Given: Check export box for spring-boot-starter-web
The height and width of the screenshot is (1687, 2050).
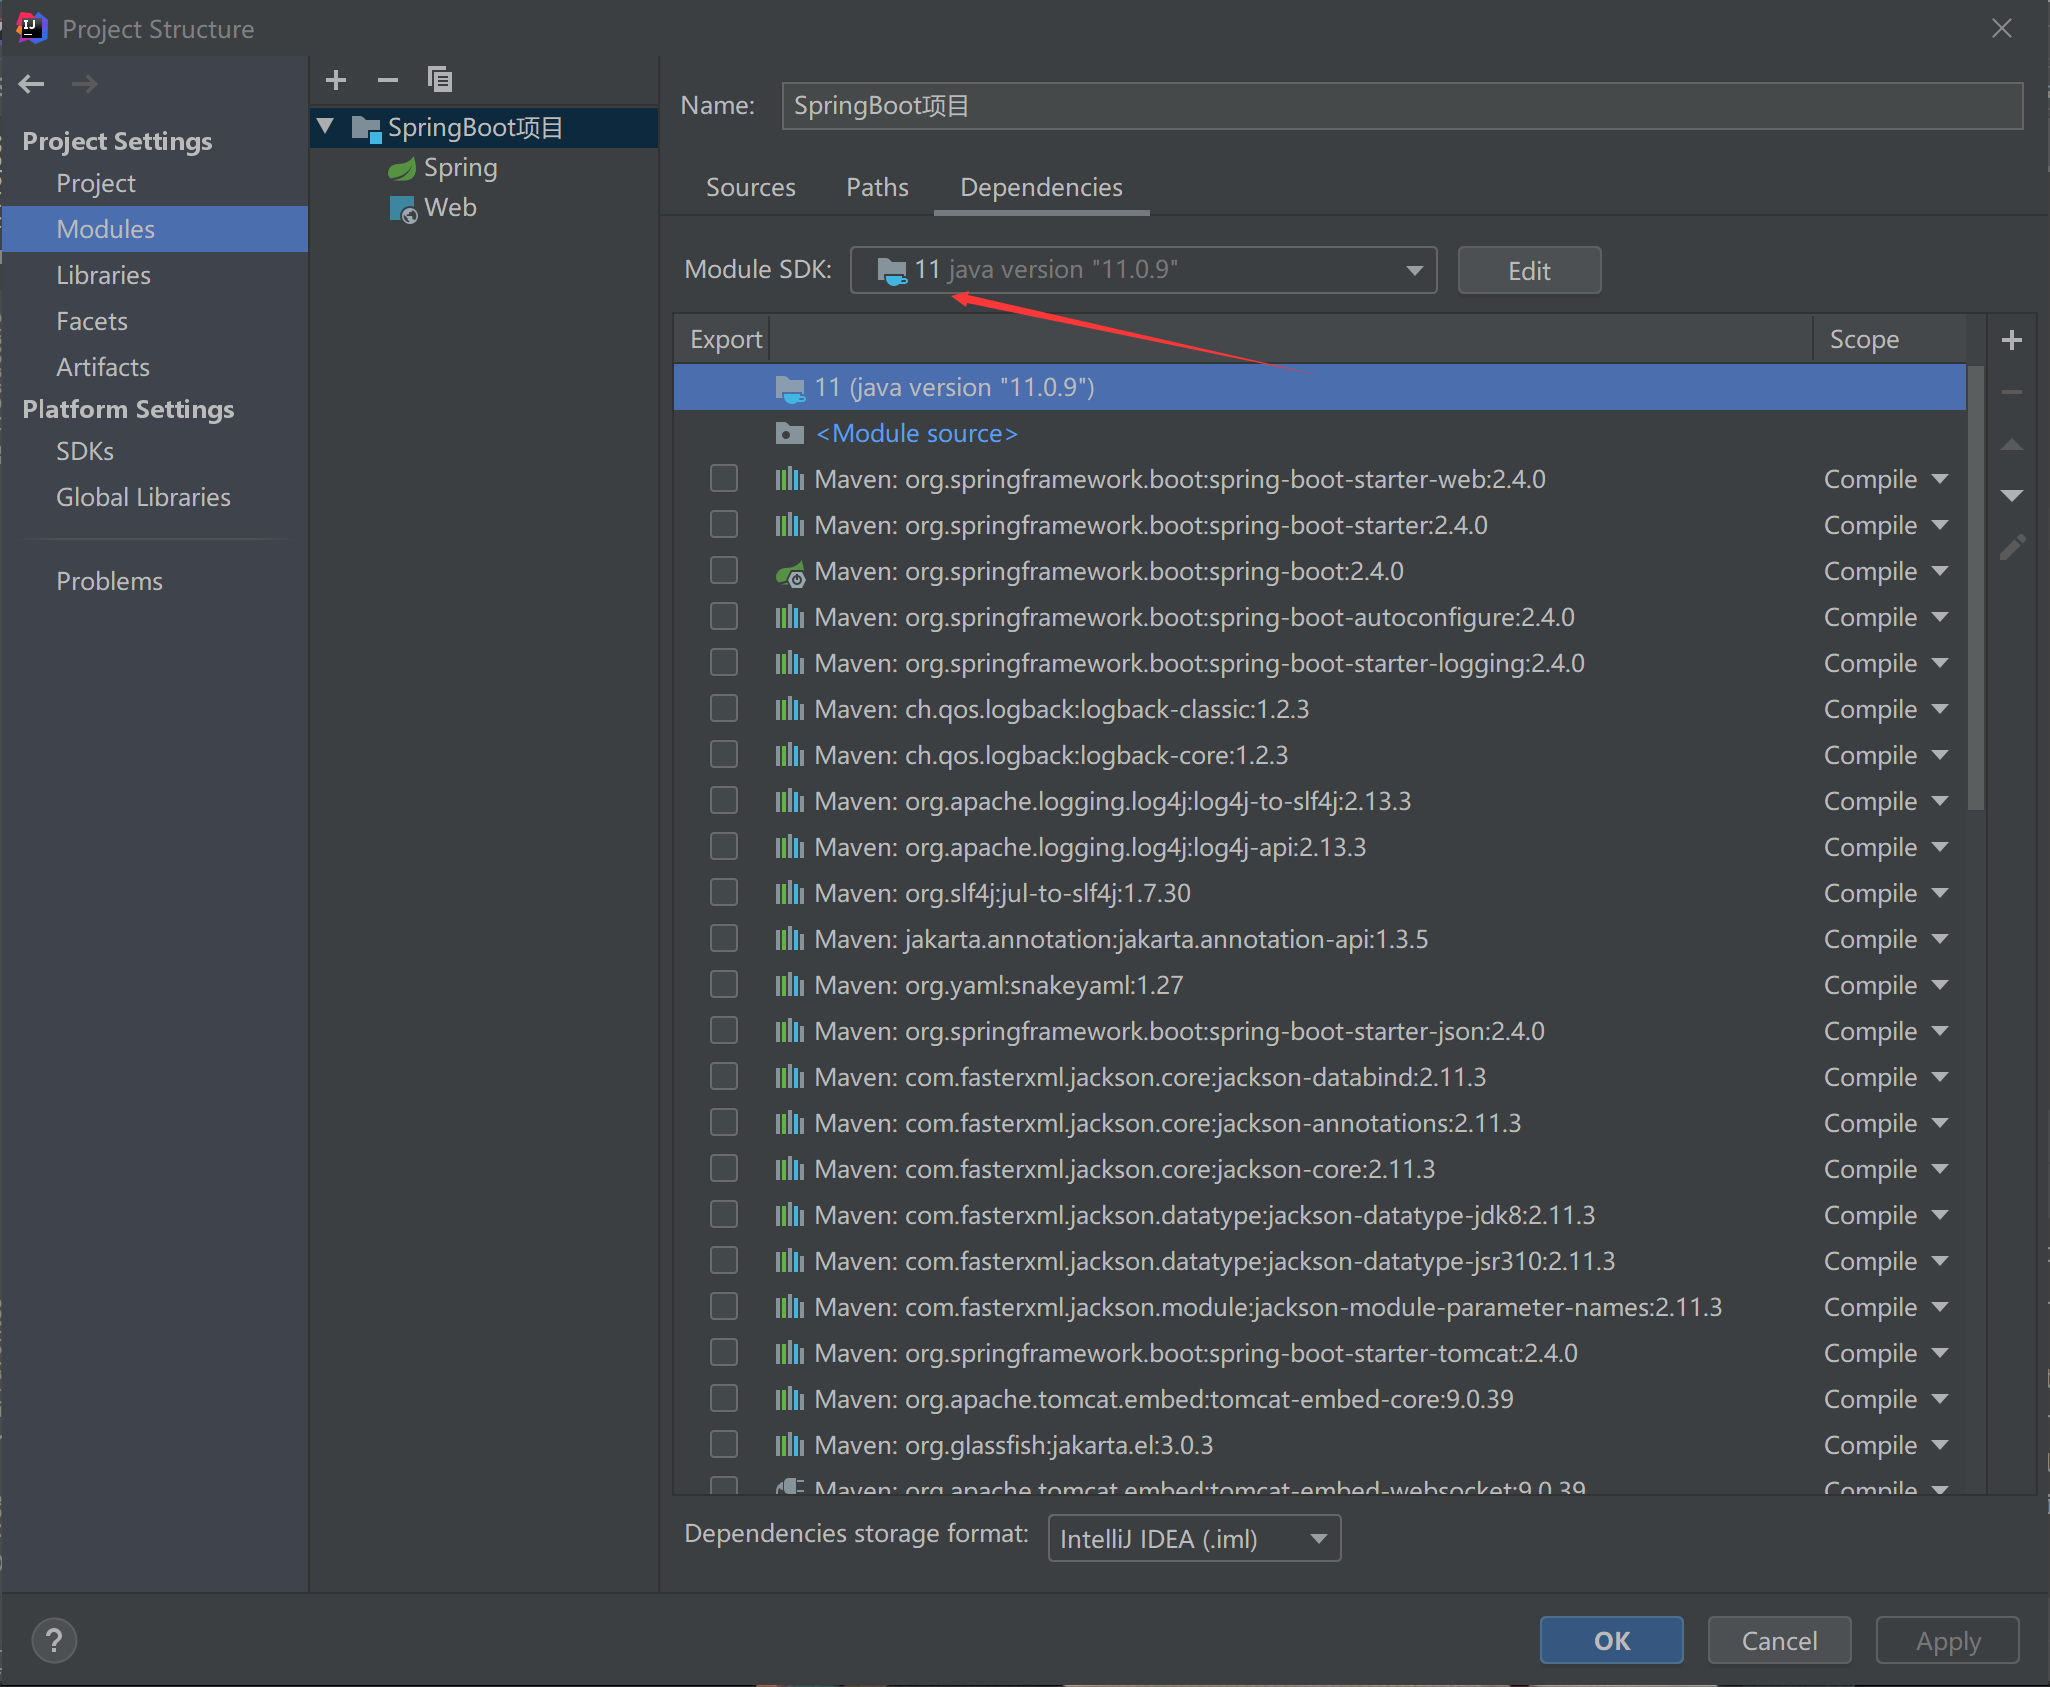Looking at the screenshot, I should [x=724, y=479].
